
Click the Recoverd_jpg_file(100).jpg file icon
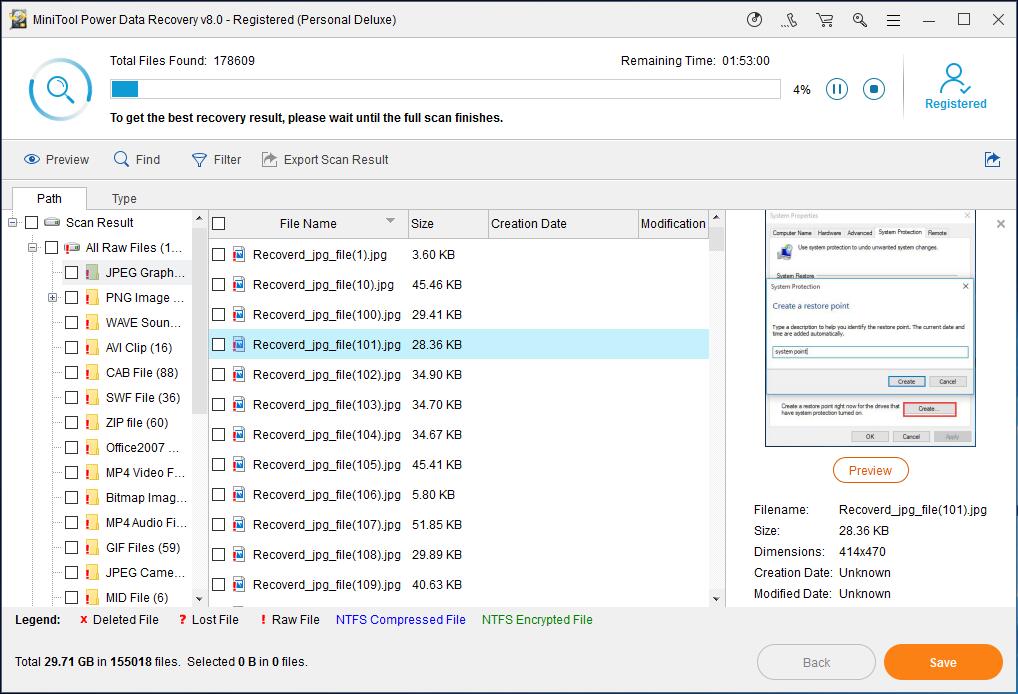(x=239, y=314)
